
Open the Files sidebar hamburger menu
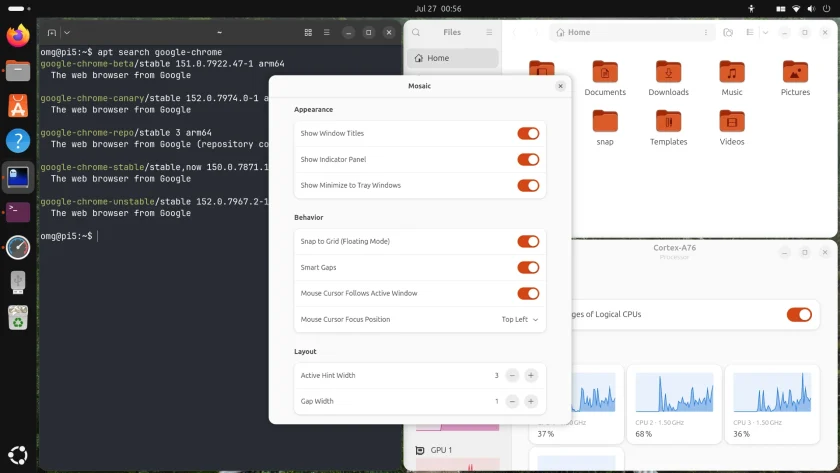pyautogui.click(x=489, y=32)
